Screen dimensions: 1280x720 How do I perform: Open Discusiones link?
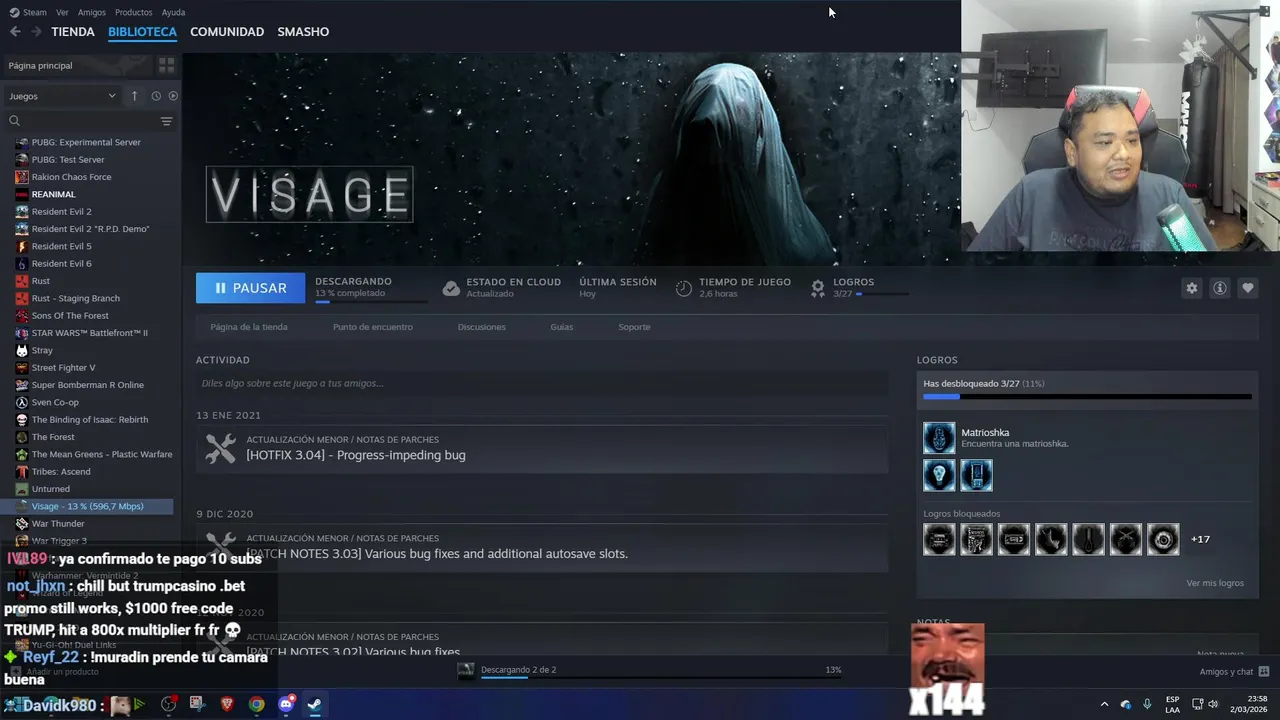coord(482,327)
